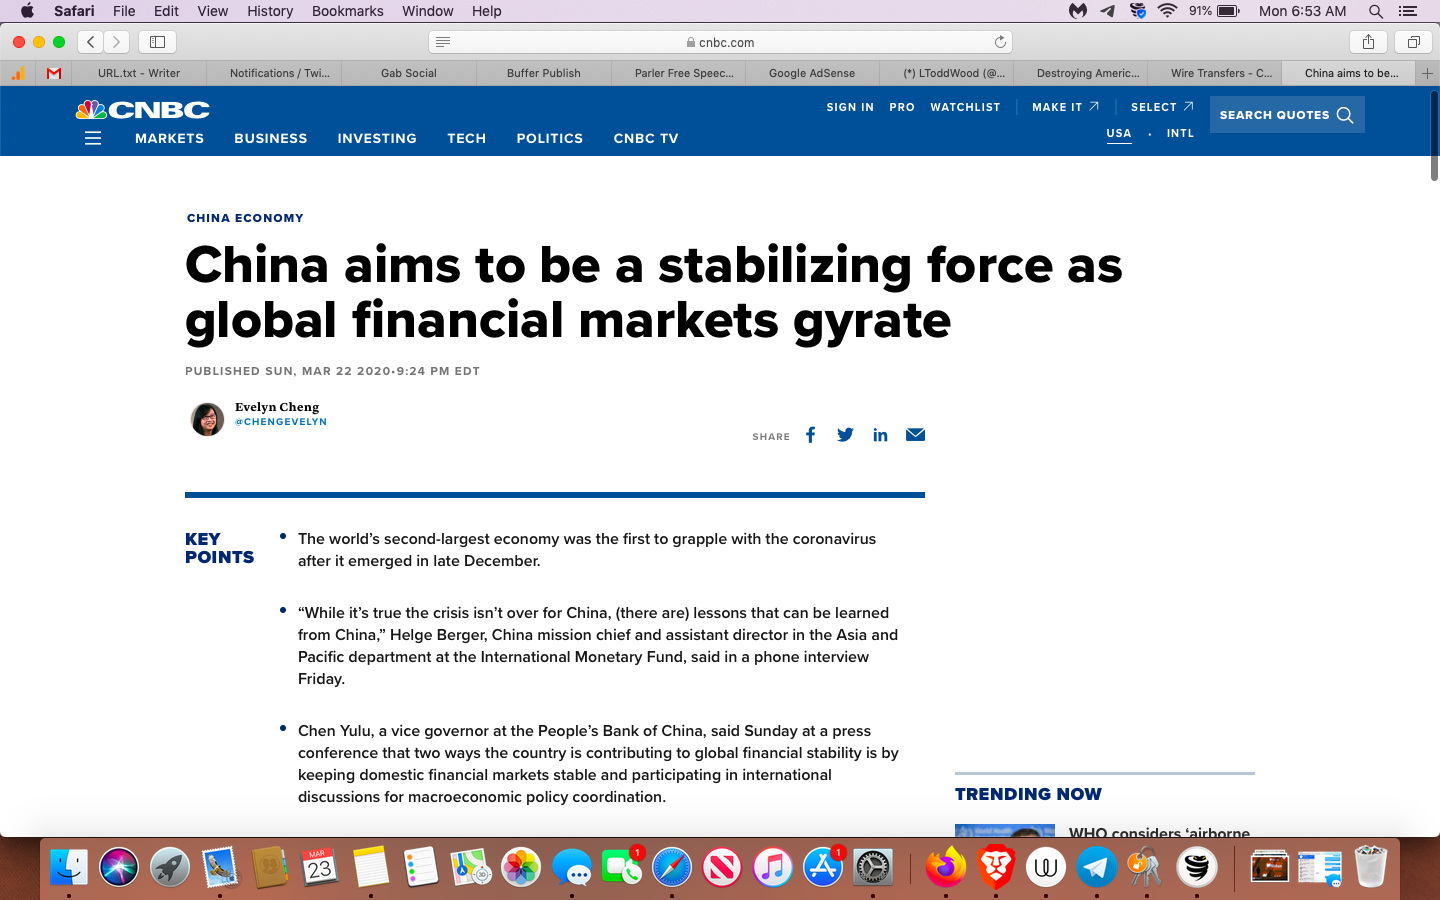Open the Apple menu
The height and width of the screenshot is (900, 1440).
pyautogui.click(x=27, y=11)
